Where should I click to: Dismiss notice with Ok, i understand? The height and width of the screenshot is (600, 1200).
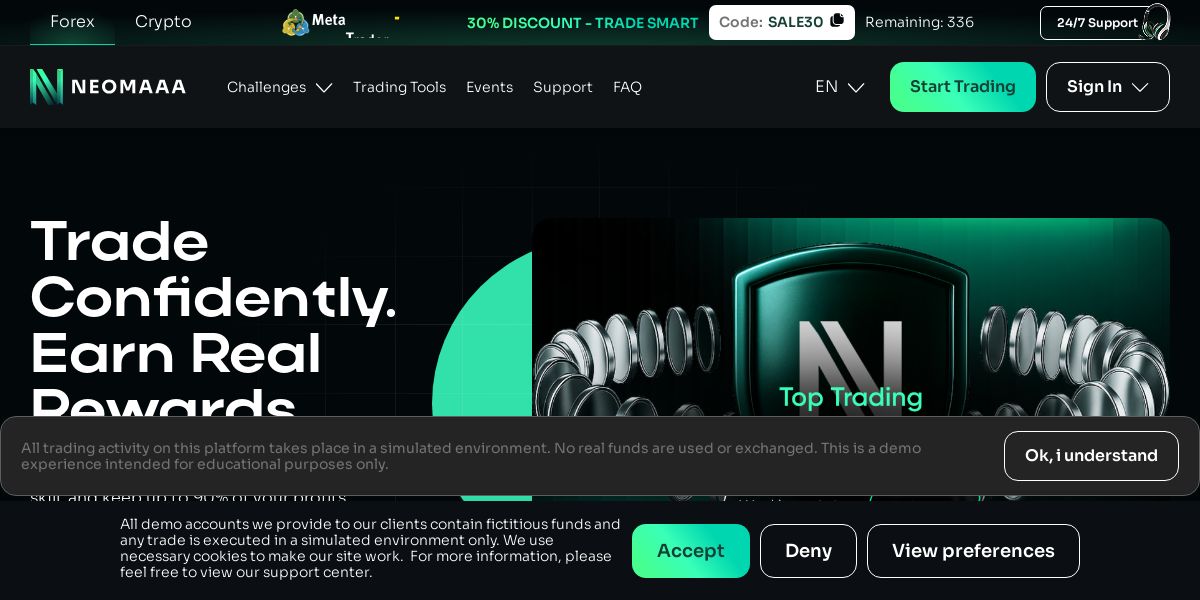(x=1091, y=456)
